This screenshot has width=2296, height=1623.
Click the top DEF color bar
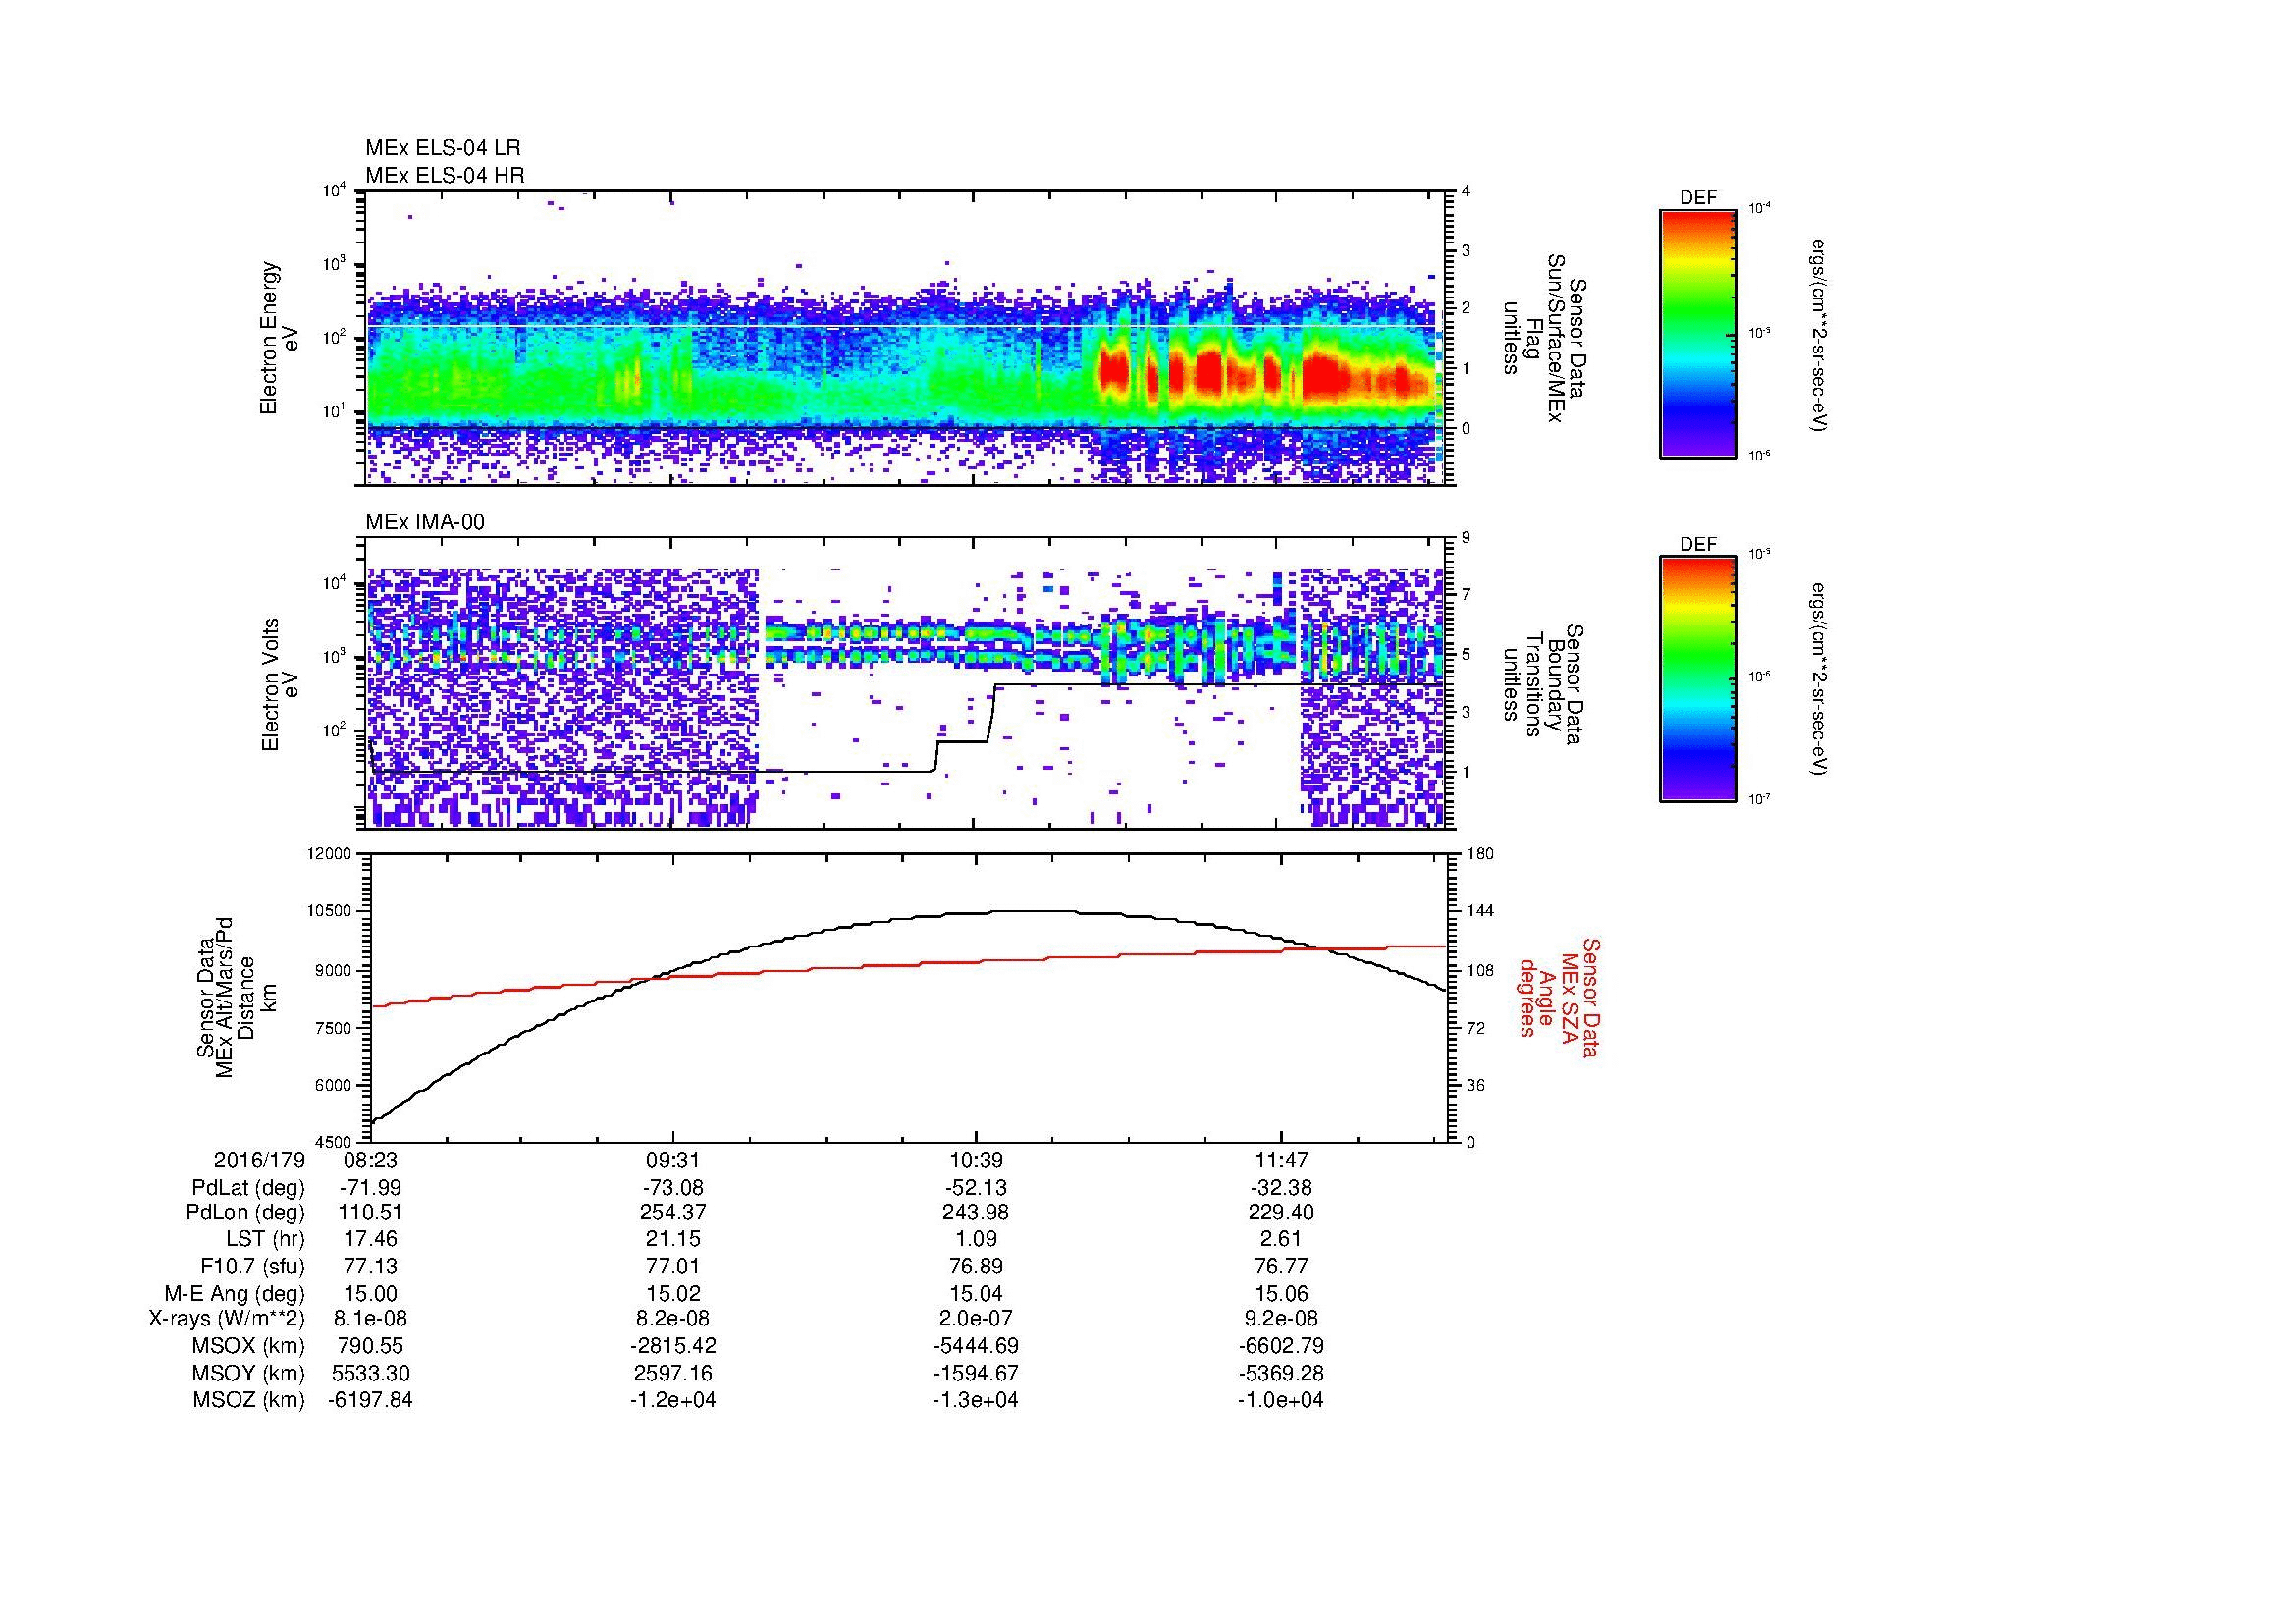click(x=1698, y=333)
